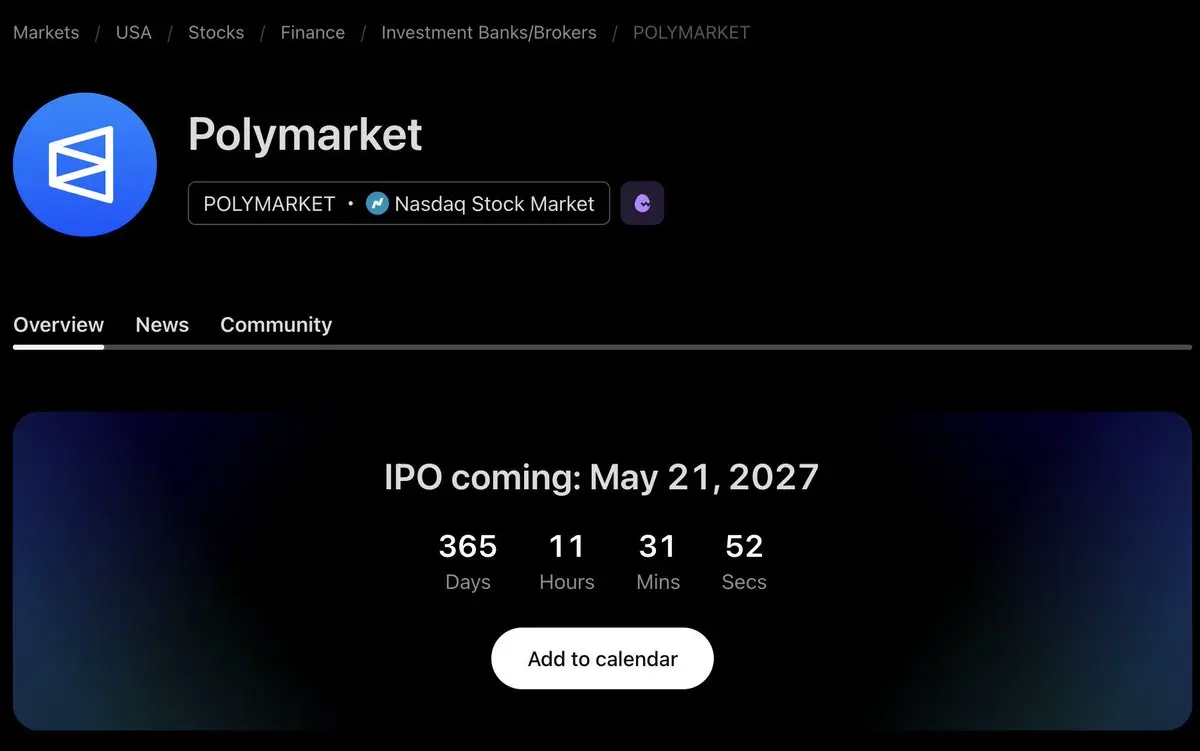Screen dimensions: 1200x751
Task: Open the Investment Banks/Brokers breadcrumb
Action: pyautogui.click(x=489, y=32)
